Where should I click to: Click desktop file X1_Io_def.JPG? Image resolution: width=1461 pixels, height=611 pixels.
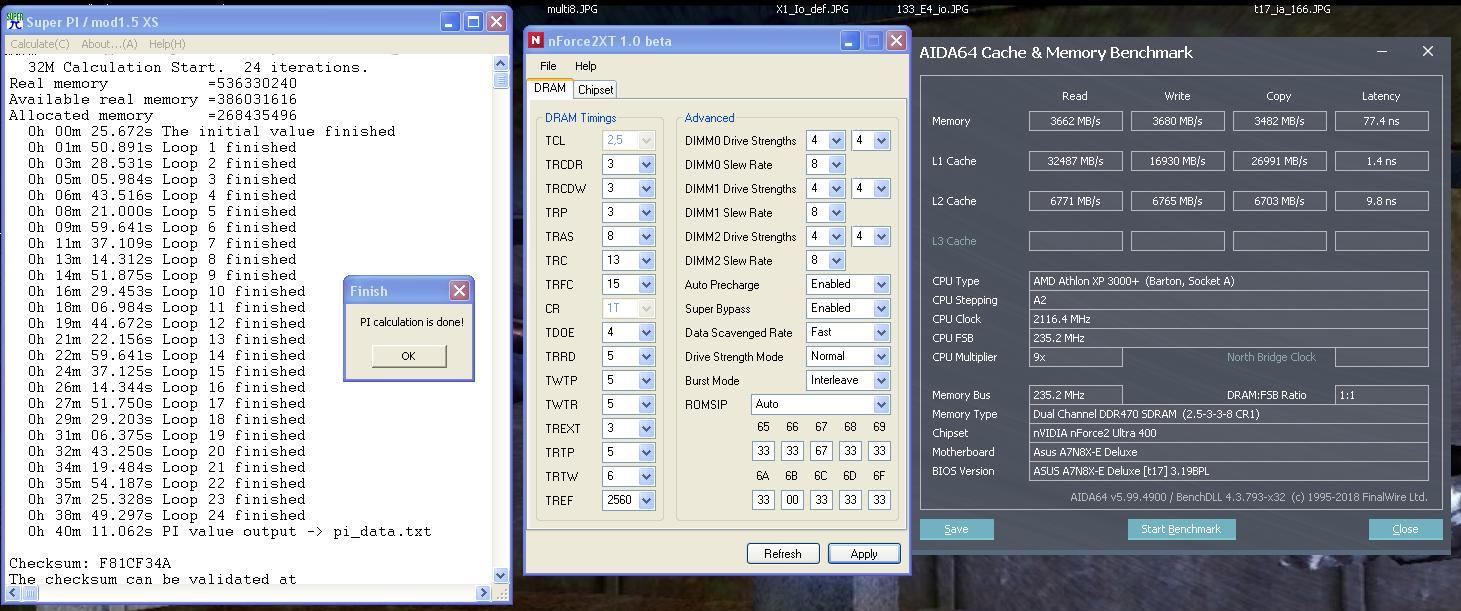pyautogui.click(x=812, y=9)
